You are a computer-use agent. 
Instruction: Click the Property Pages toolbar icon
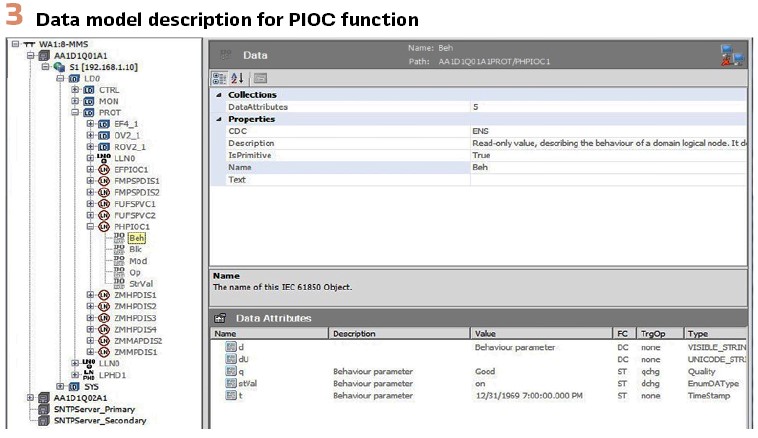[259, 77]
